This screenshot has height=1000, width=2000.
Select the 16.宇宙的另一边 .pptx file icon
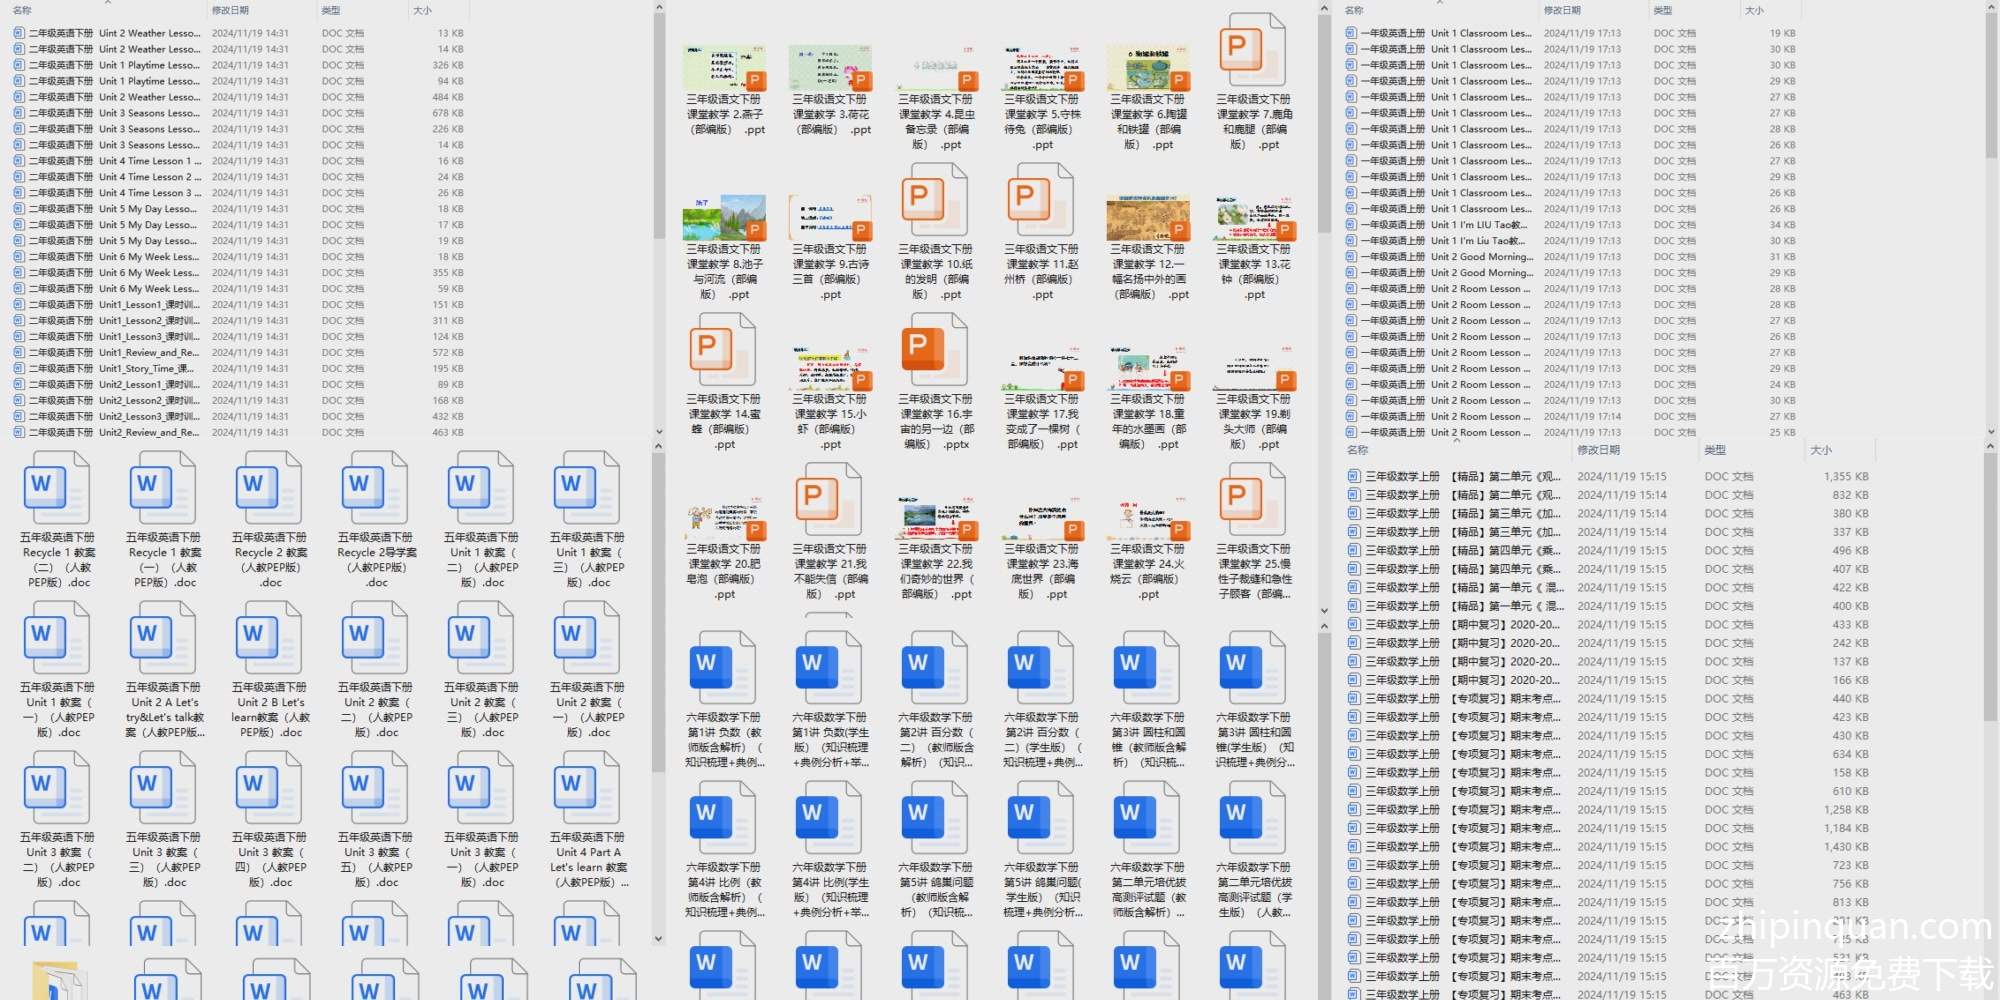click(x=934, y=352)
